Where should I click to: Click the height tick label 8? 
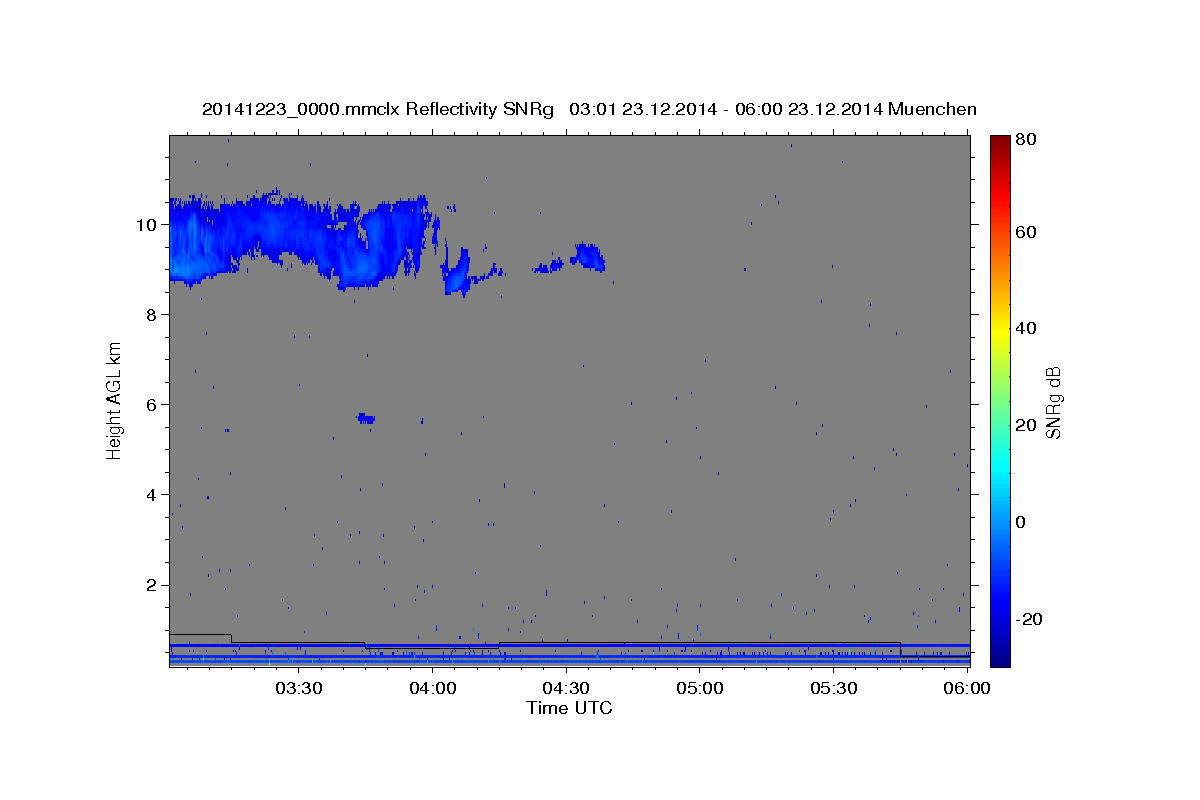point(152,314)
